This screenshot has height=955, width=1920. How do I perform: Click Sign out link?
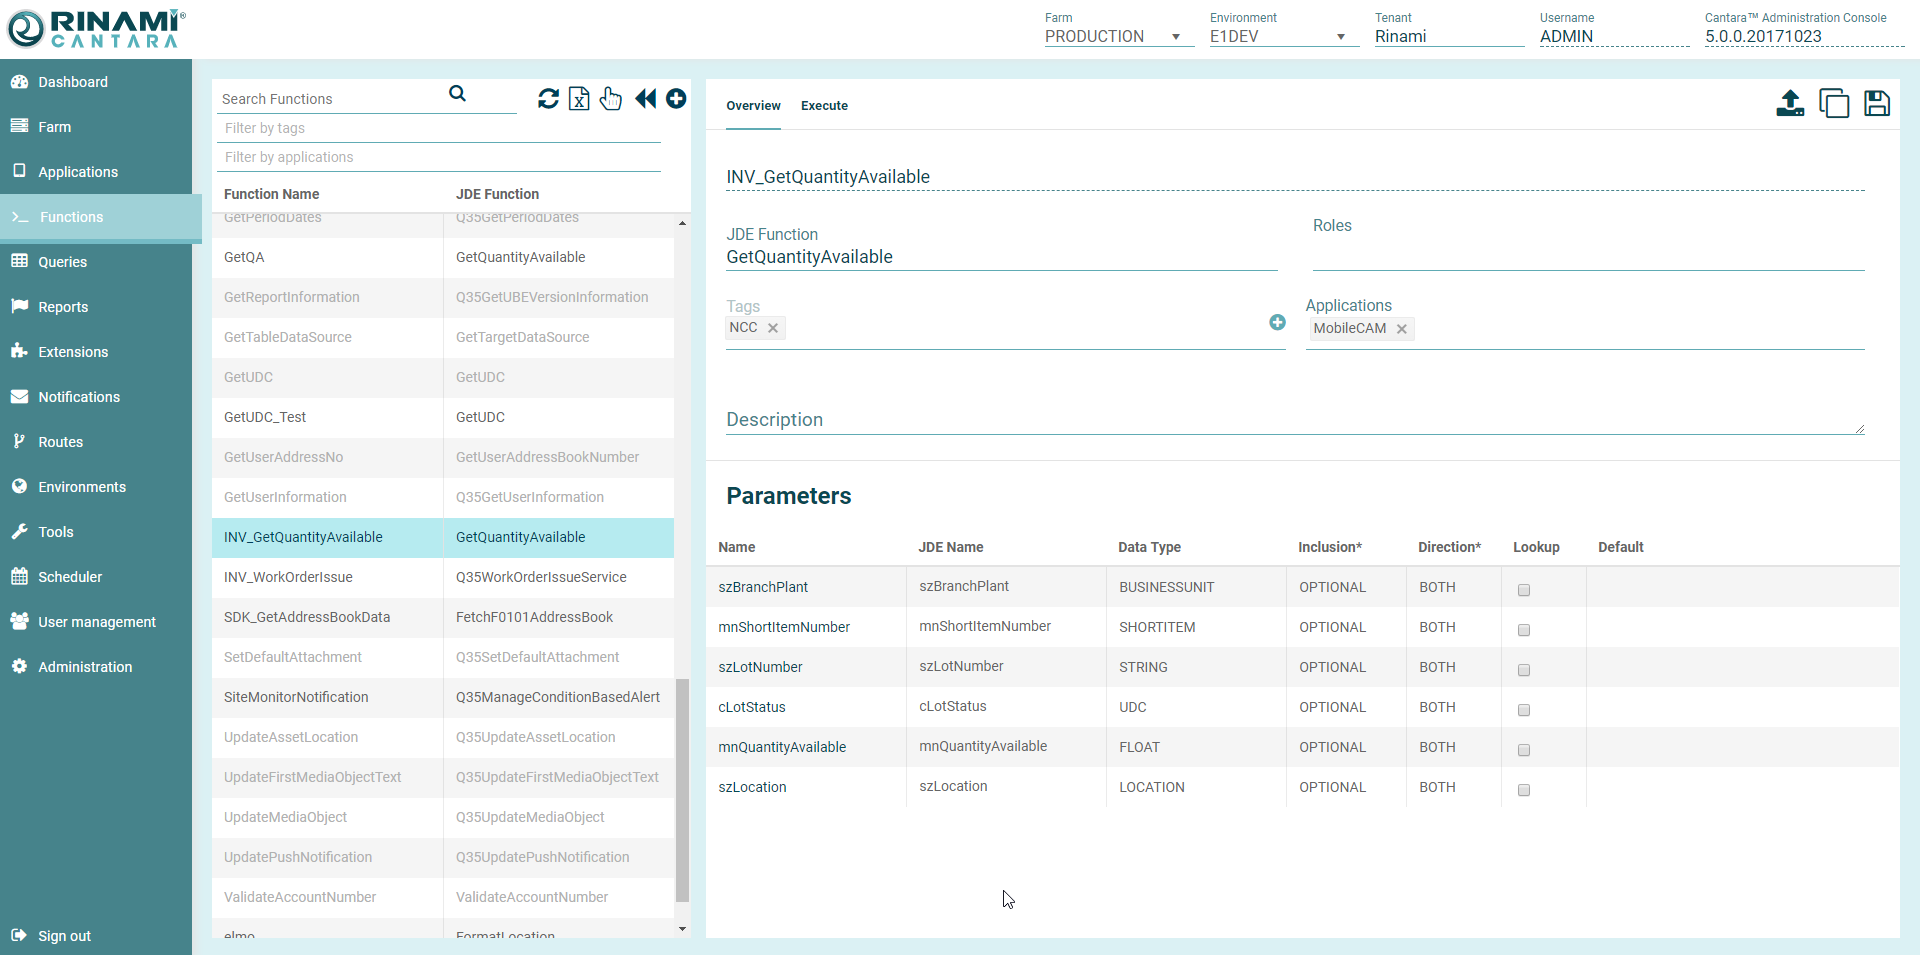(x=64, y=936)
